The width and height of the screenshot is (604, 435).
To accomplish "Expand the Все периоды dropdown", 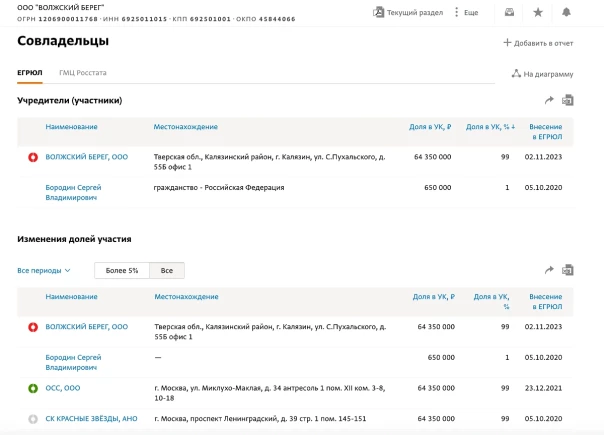I will click(x=44, y=271).
